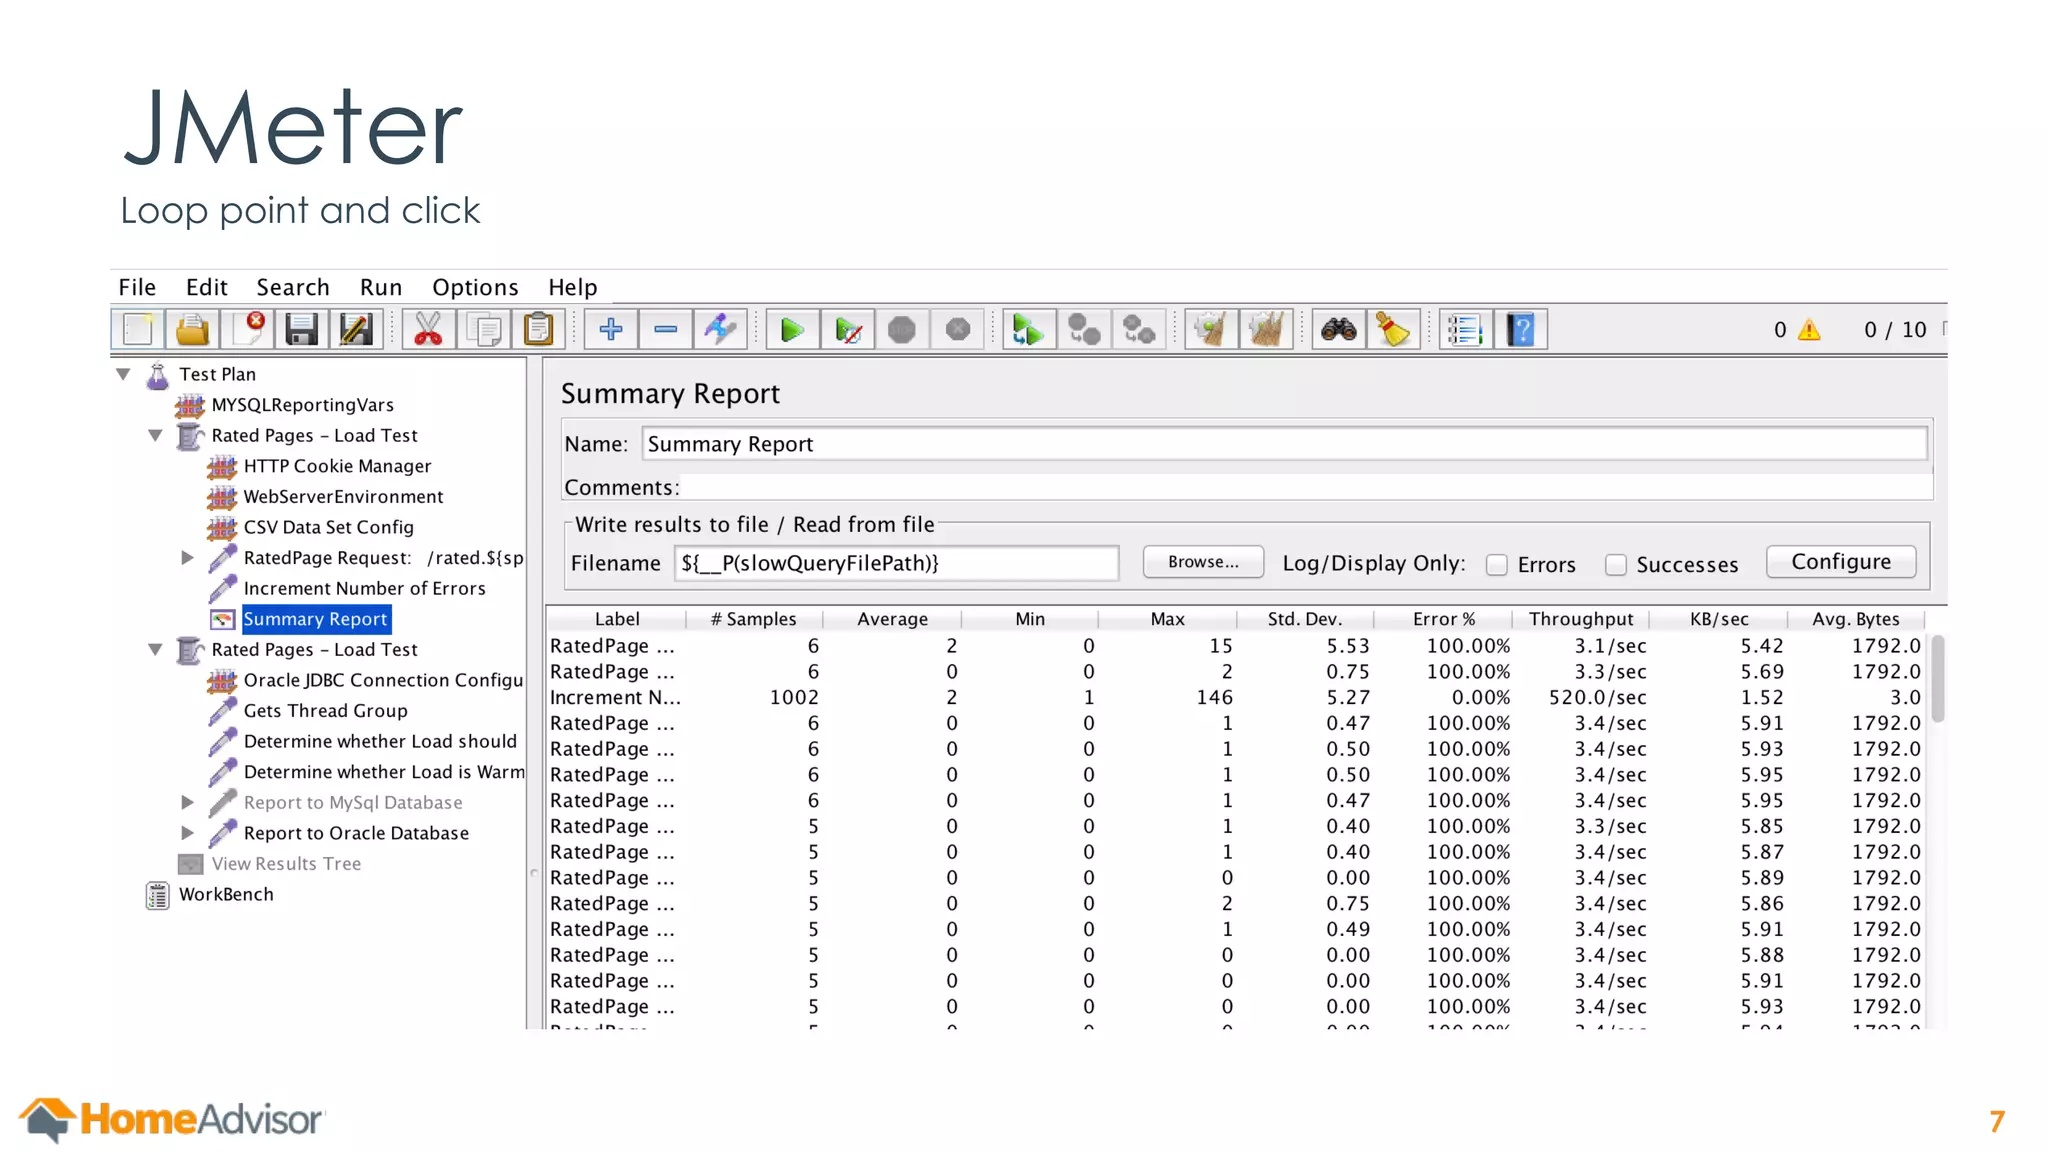
Task: Click the Save As pencil icon
Action: pos(356,329)
